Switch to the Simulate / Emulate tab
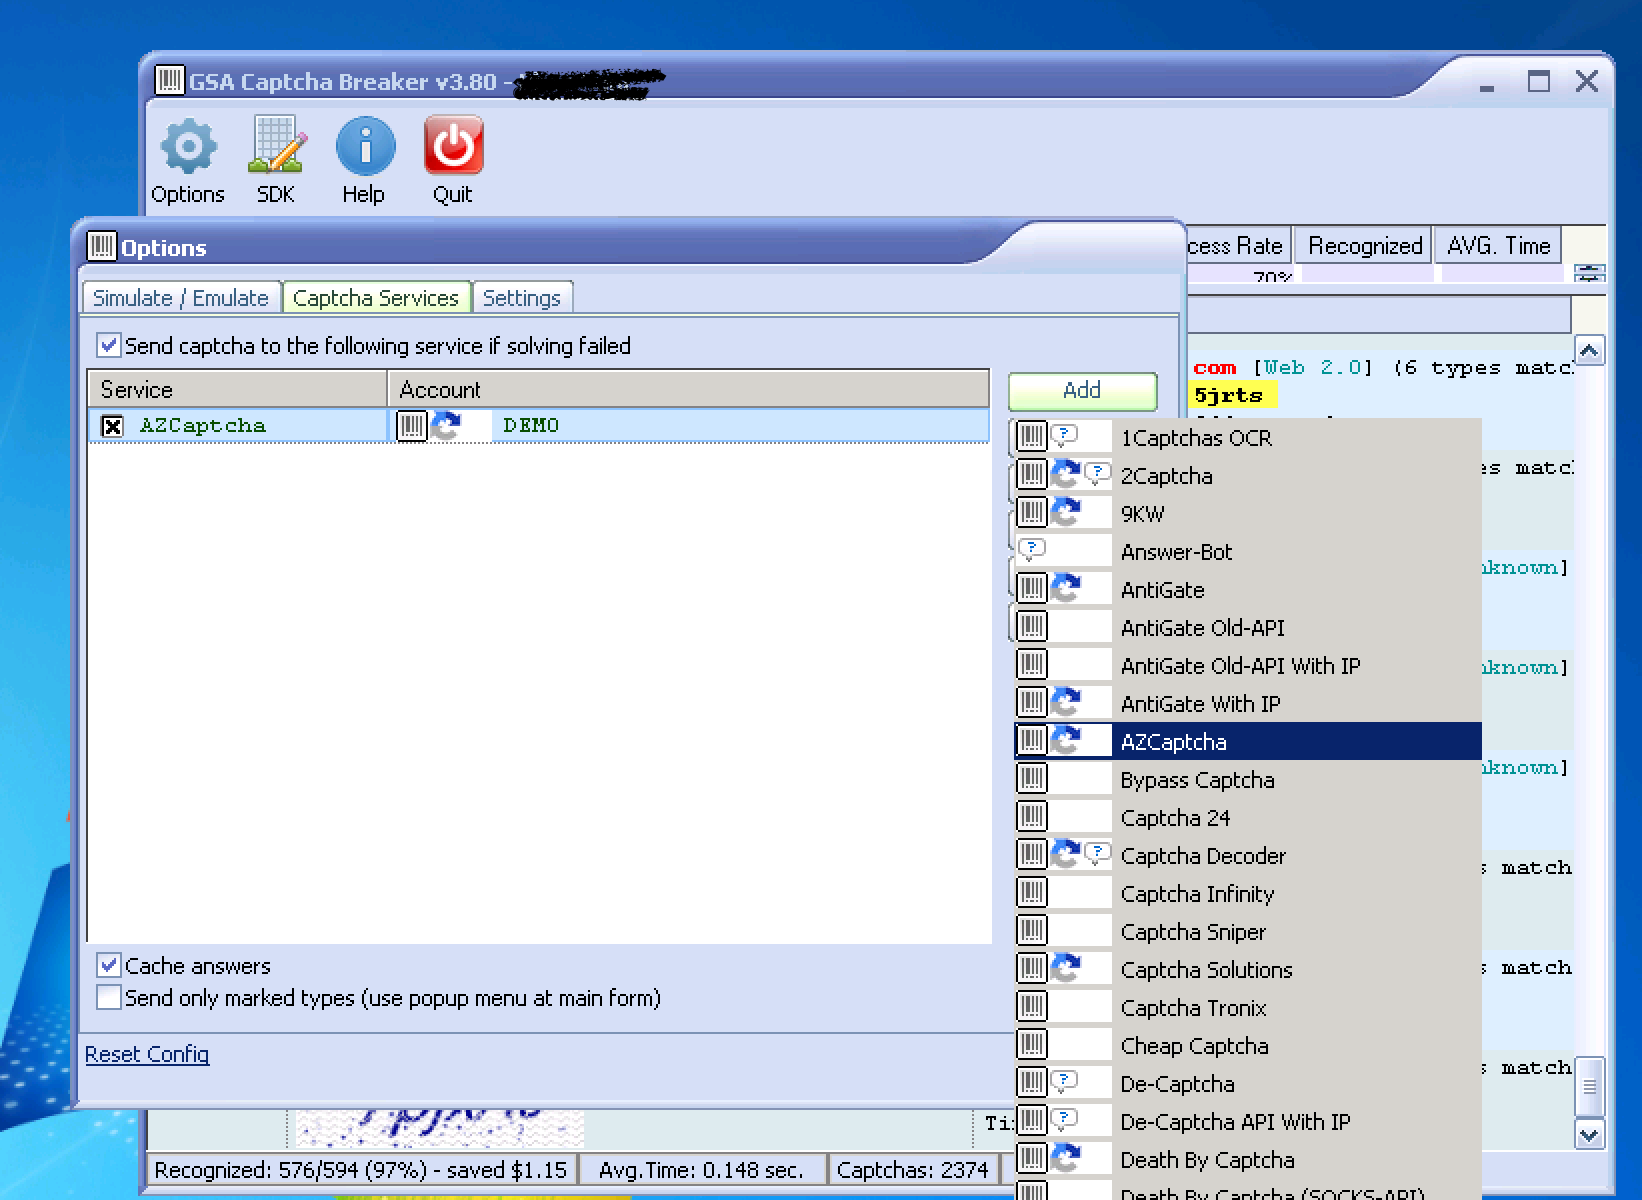1642x1200 pixels. pos(181,298)
